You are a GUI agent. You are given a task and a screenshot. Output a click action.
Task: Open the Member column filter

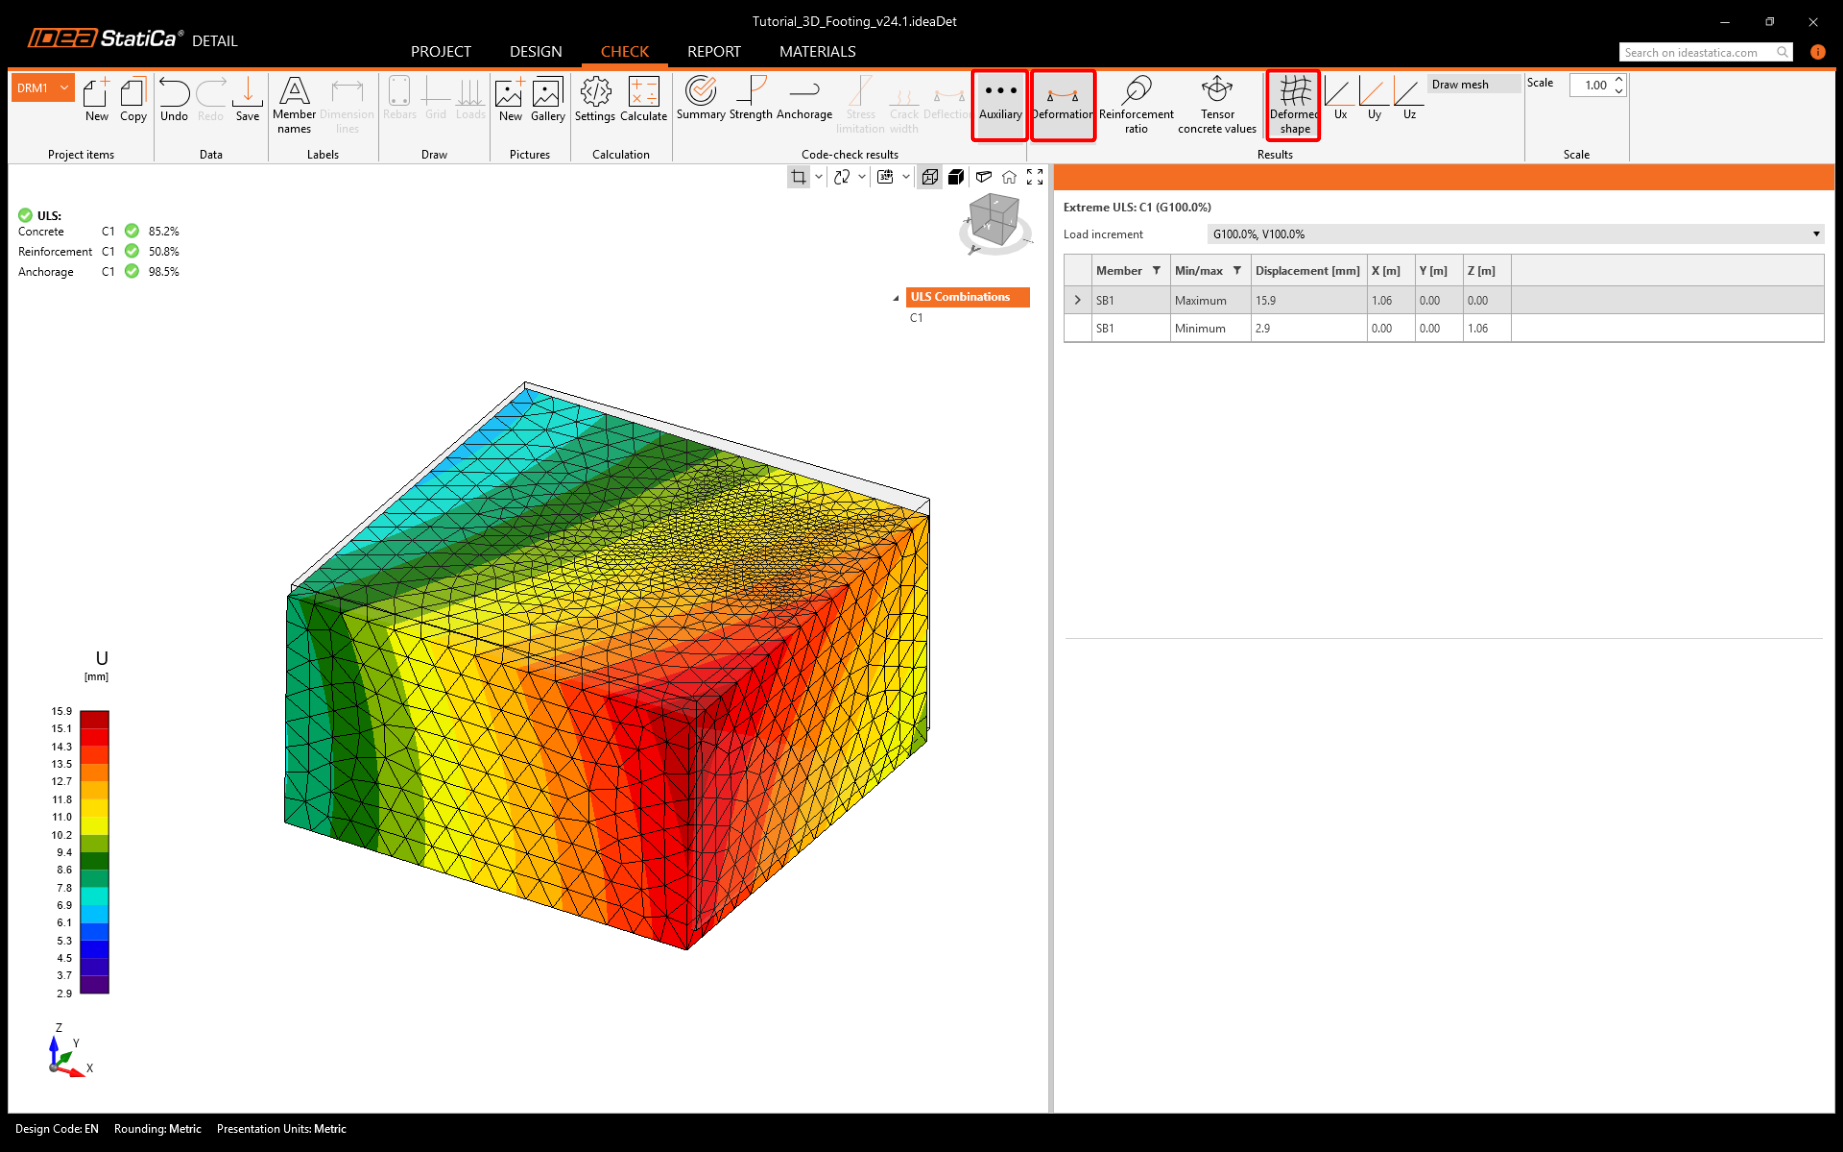(1156, 271)
